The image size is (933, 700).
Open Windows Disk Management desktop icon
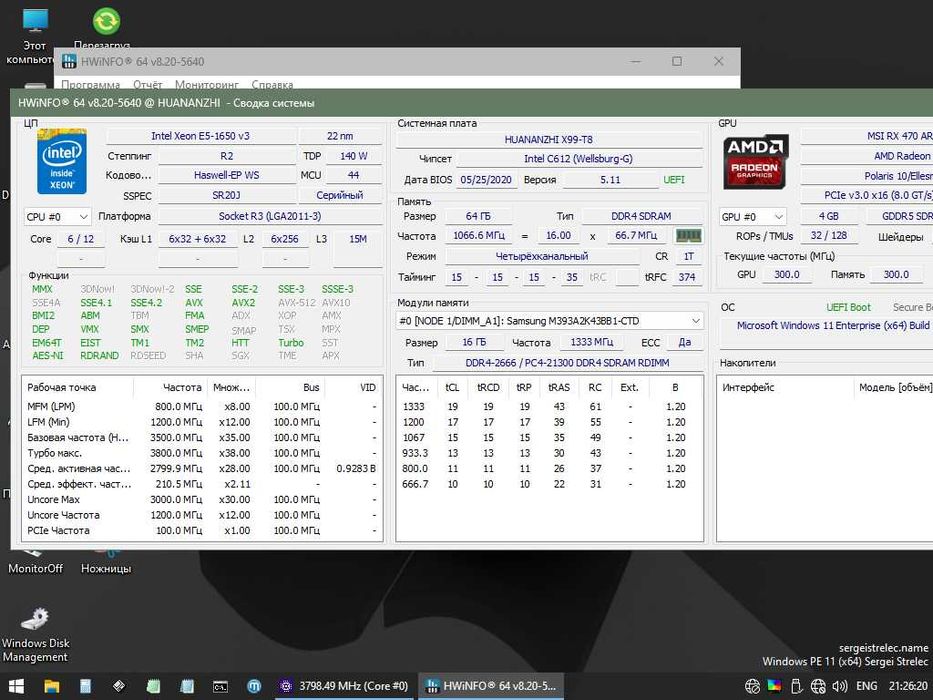click(x=35, y=635)
